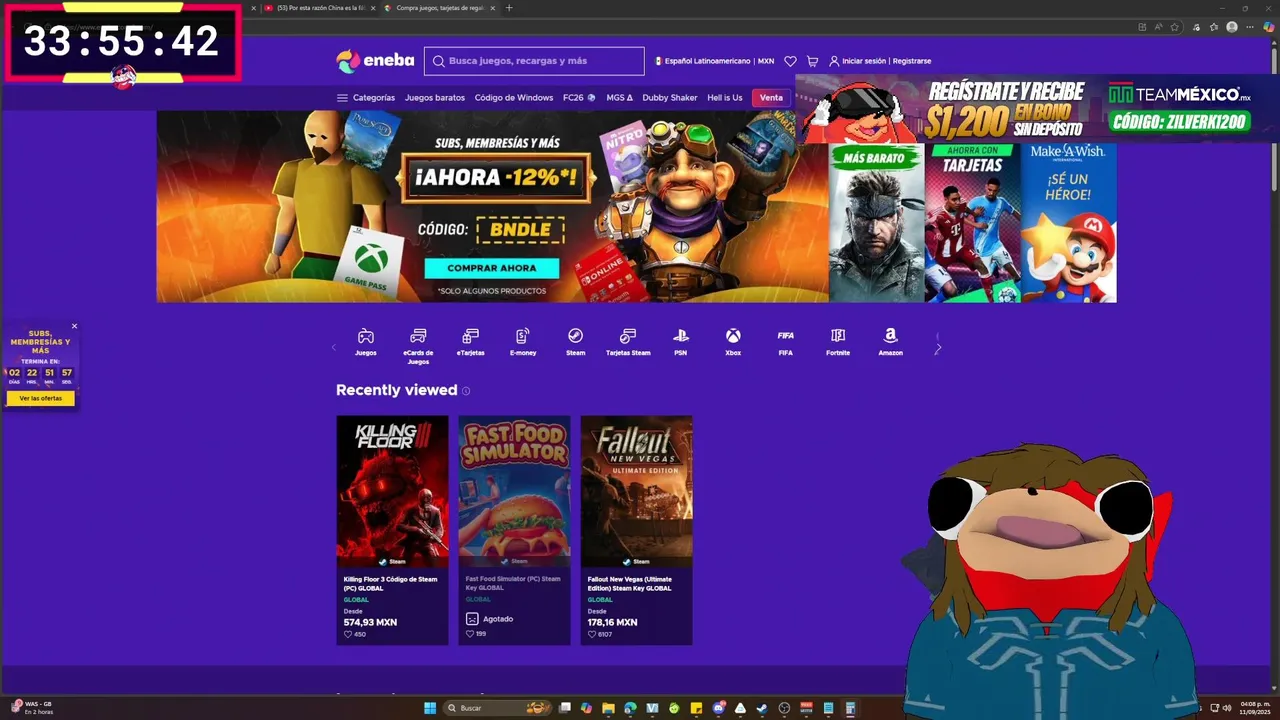Click 'COMPRAR AHORA' banner button

tap(491, 268)
